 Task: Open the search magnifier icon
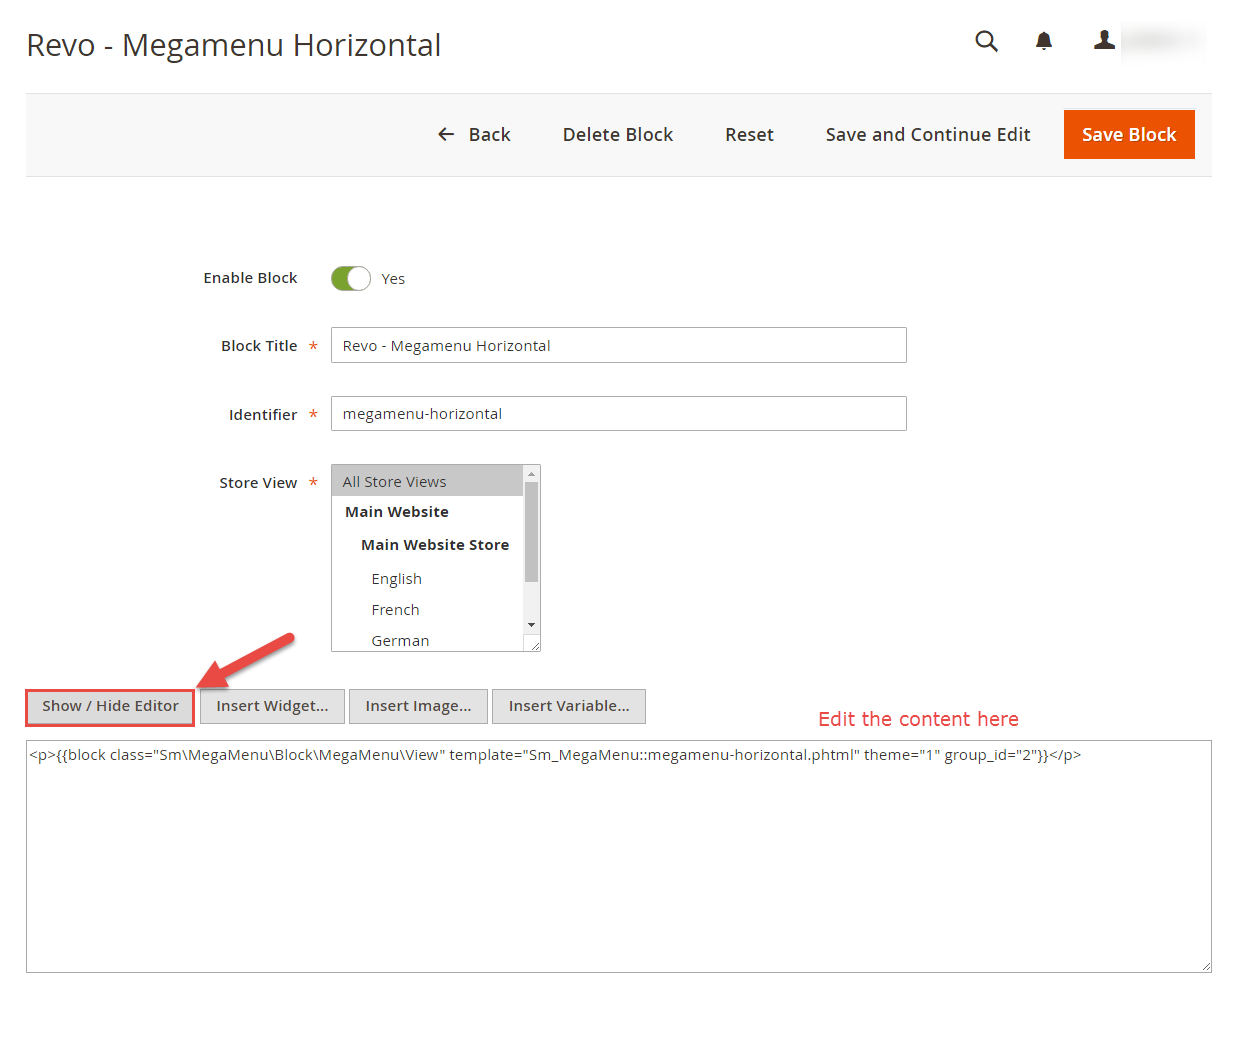[986, 41]
